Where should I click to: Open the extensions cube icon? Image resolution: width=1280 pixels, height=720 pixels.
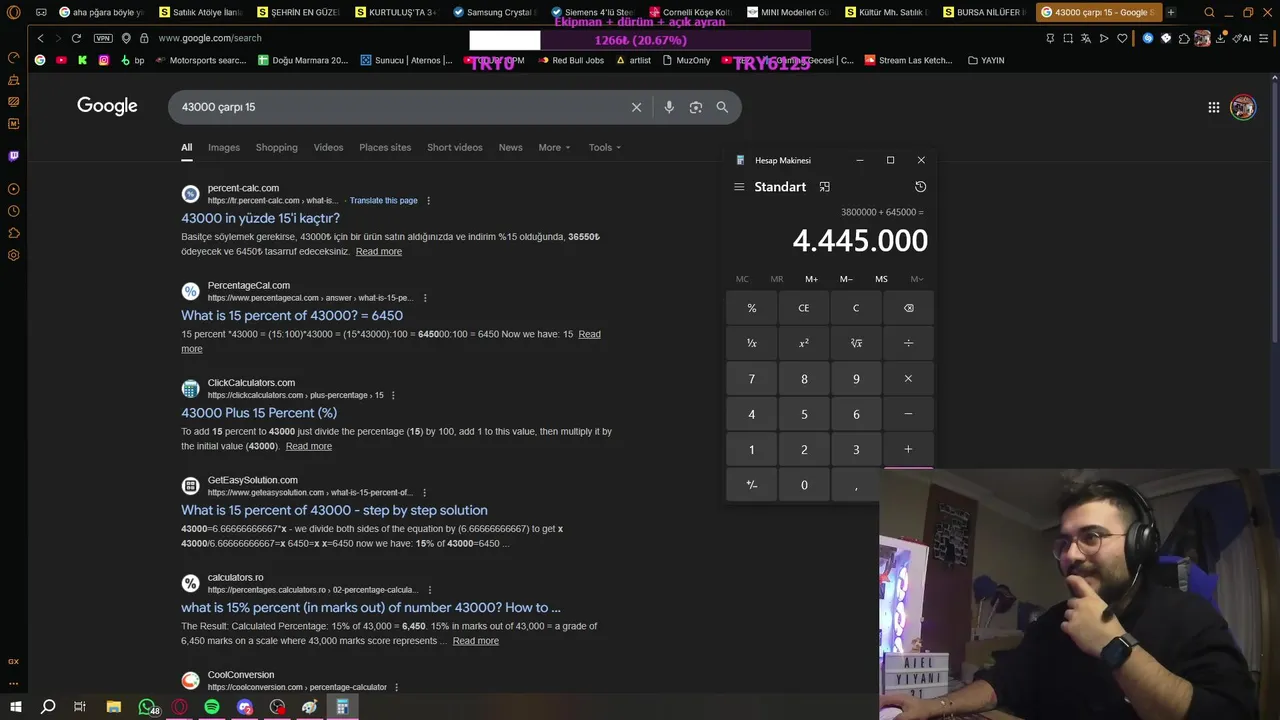(x=1184, y=38)
